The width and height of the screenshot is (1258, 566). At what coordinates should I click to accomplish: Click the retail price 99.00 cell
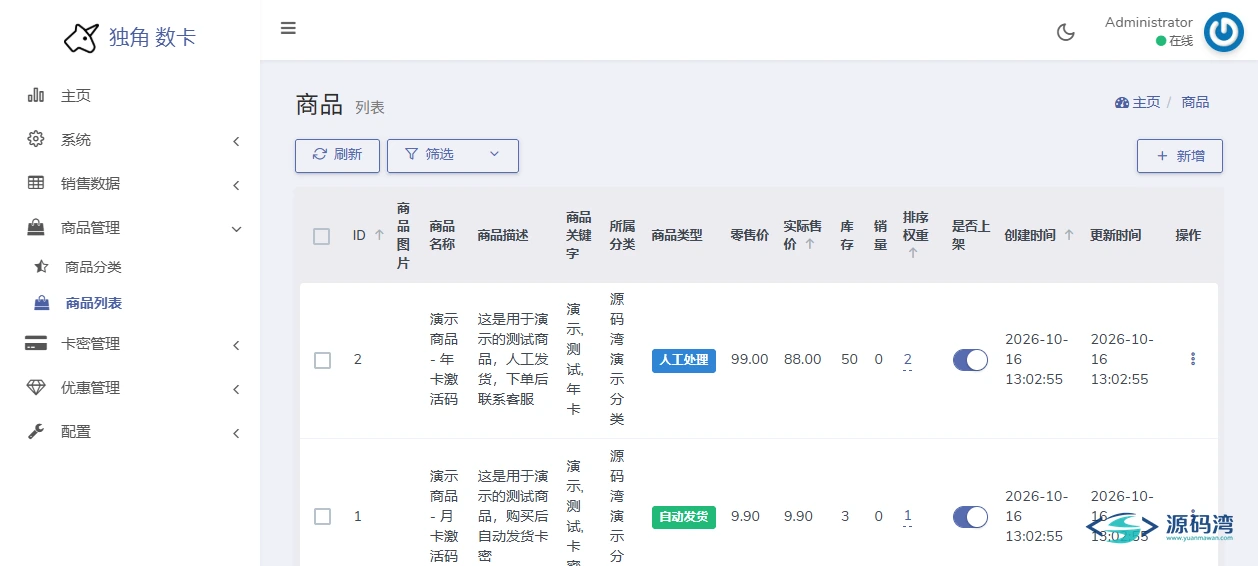coord(750,359)
